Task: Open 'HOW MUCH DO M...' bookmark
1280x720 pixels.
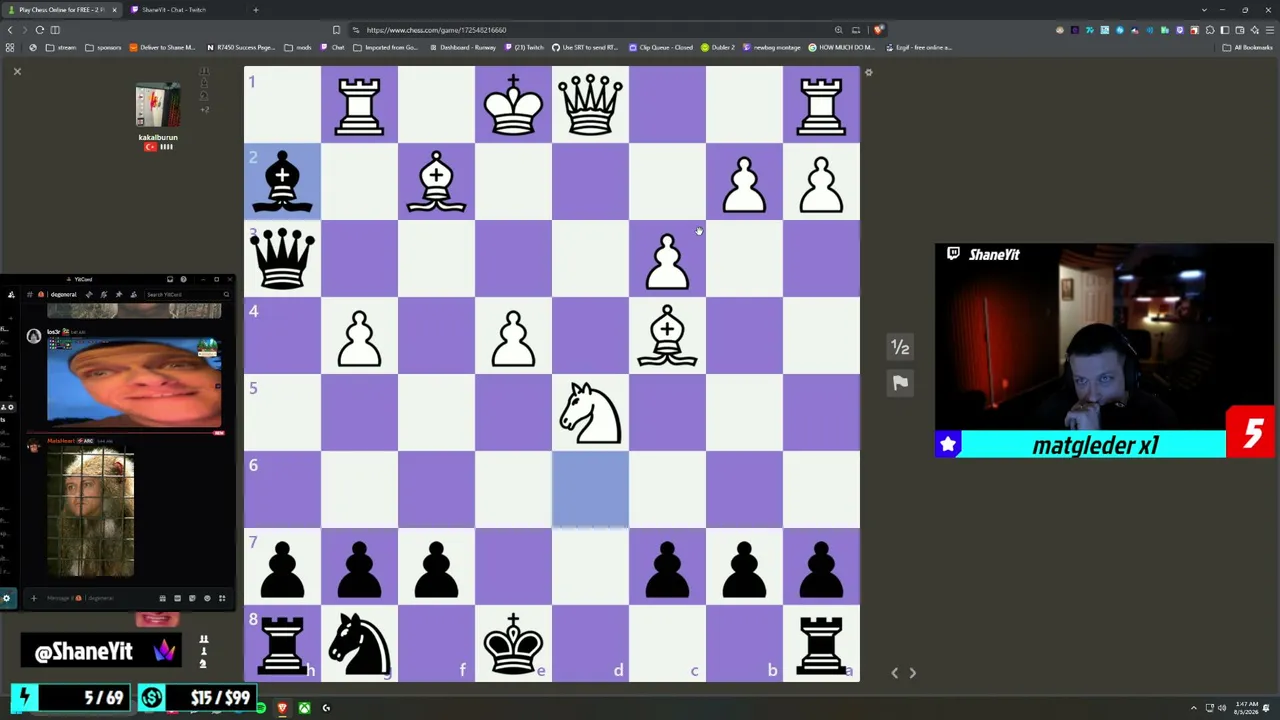Action: [842, 47]
